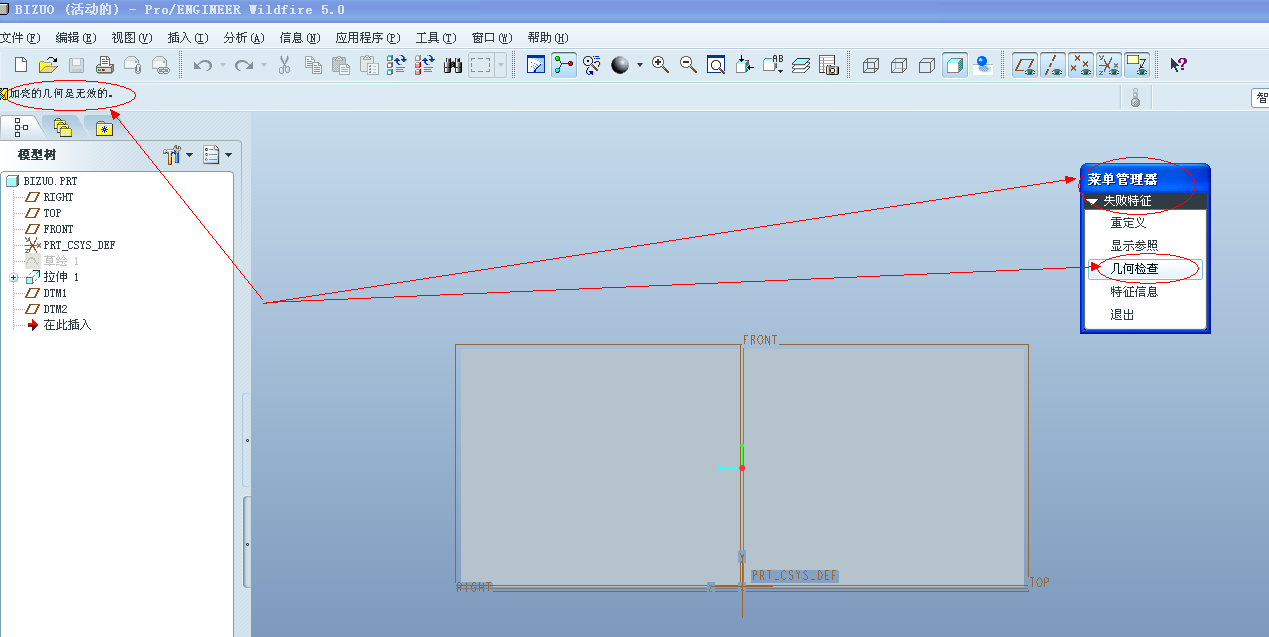Switch display to wireframe
The height and width of the screenshot is (637, 1269).
pyautogui.click(x=870, y=65)
